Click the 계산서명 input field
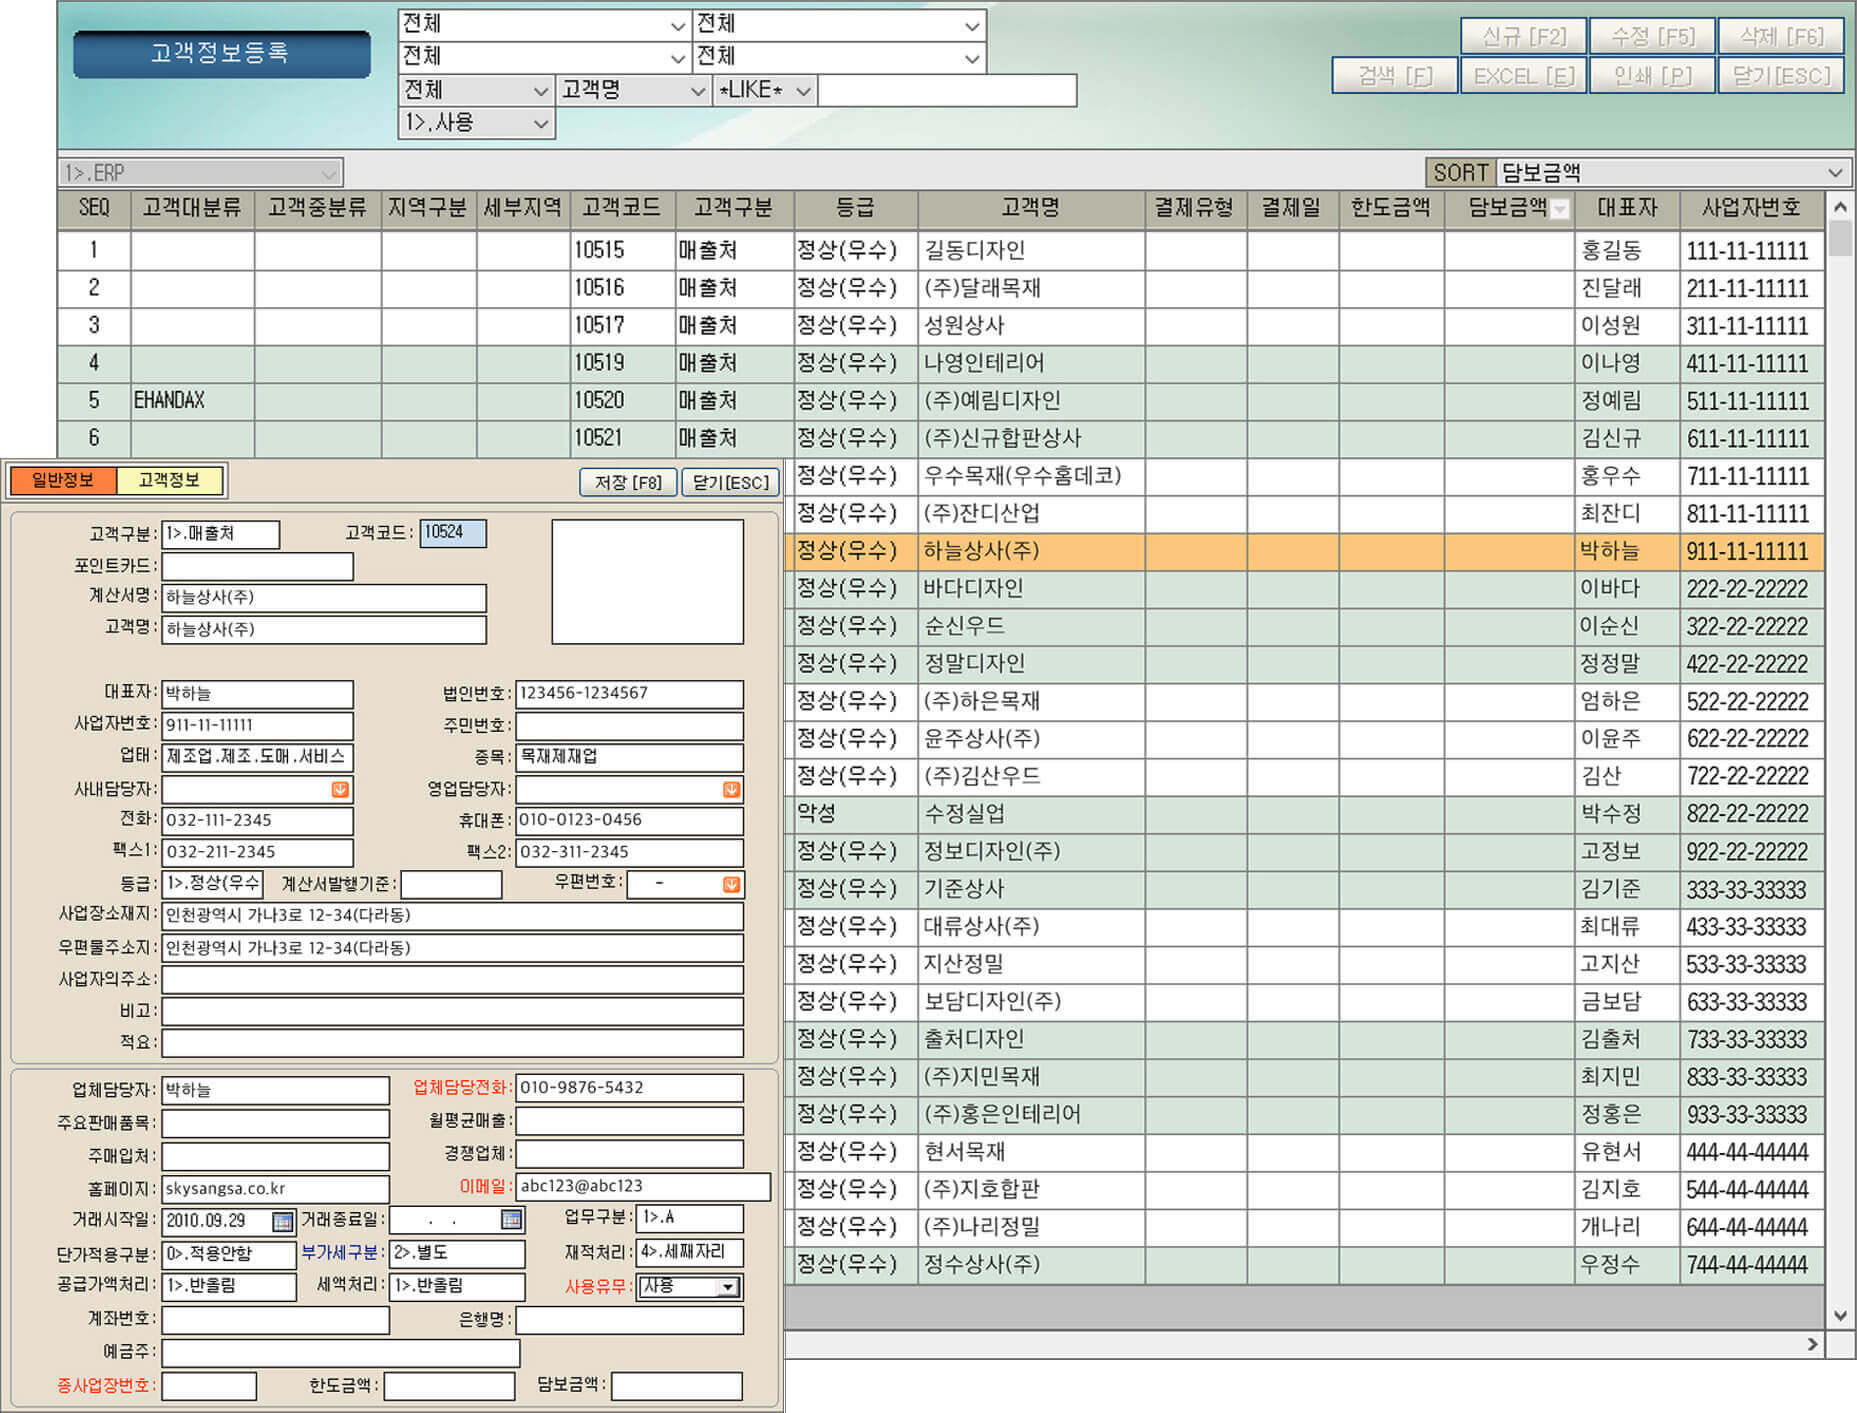 pyautogui.click(x=324, y=598)
